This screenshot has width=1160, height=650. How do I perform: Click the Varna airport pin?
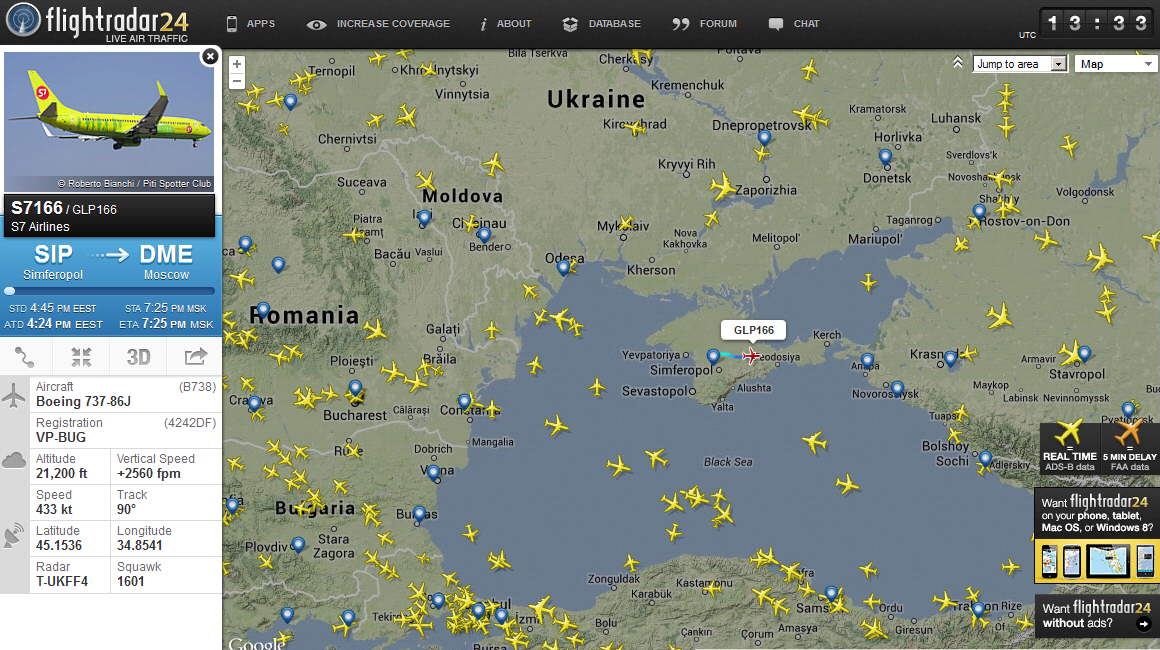(x=434, y=473)
